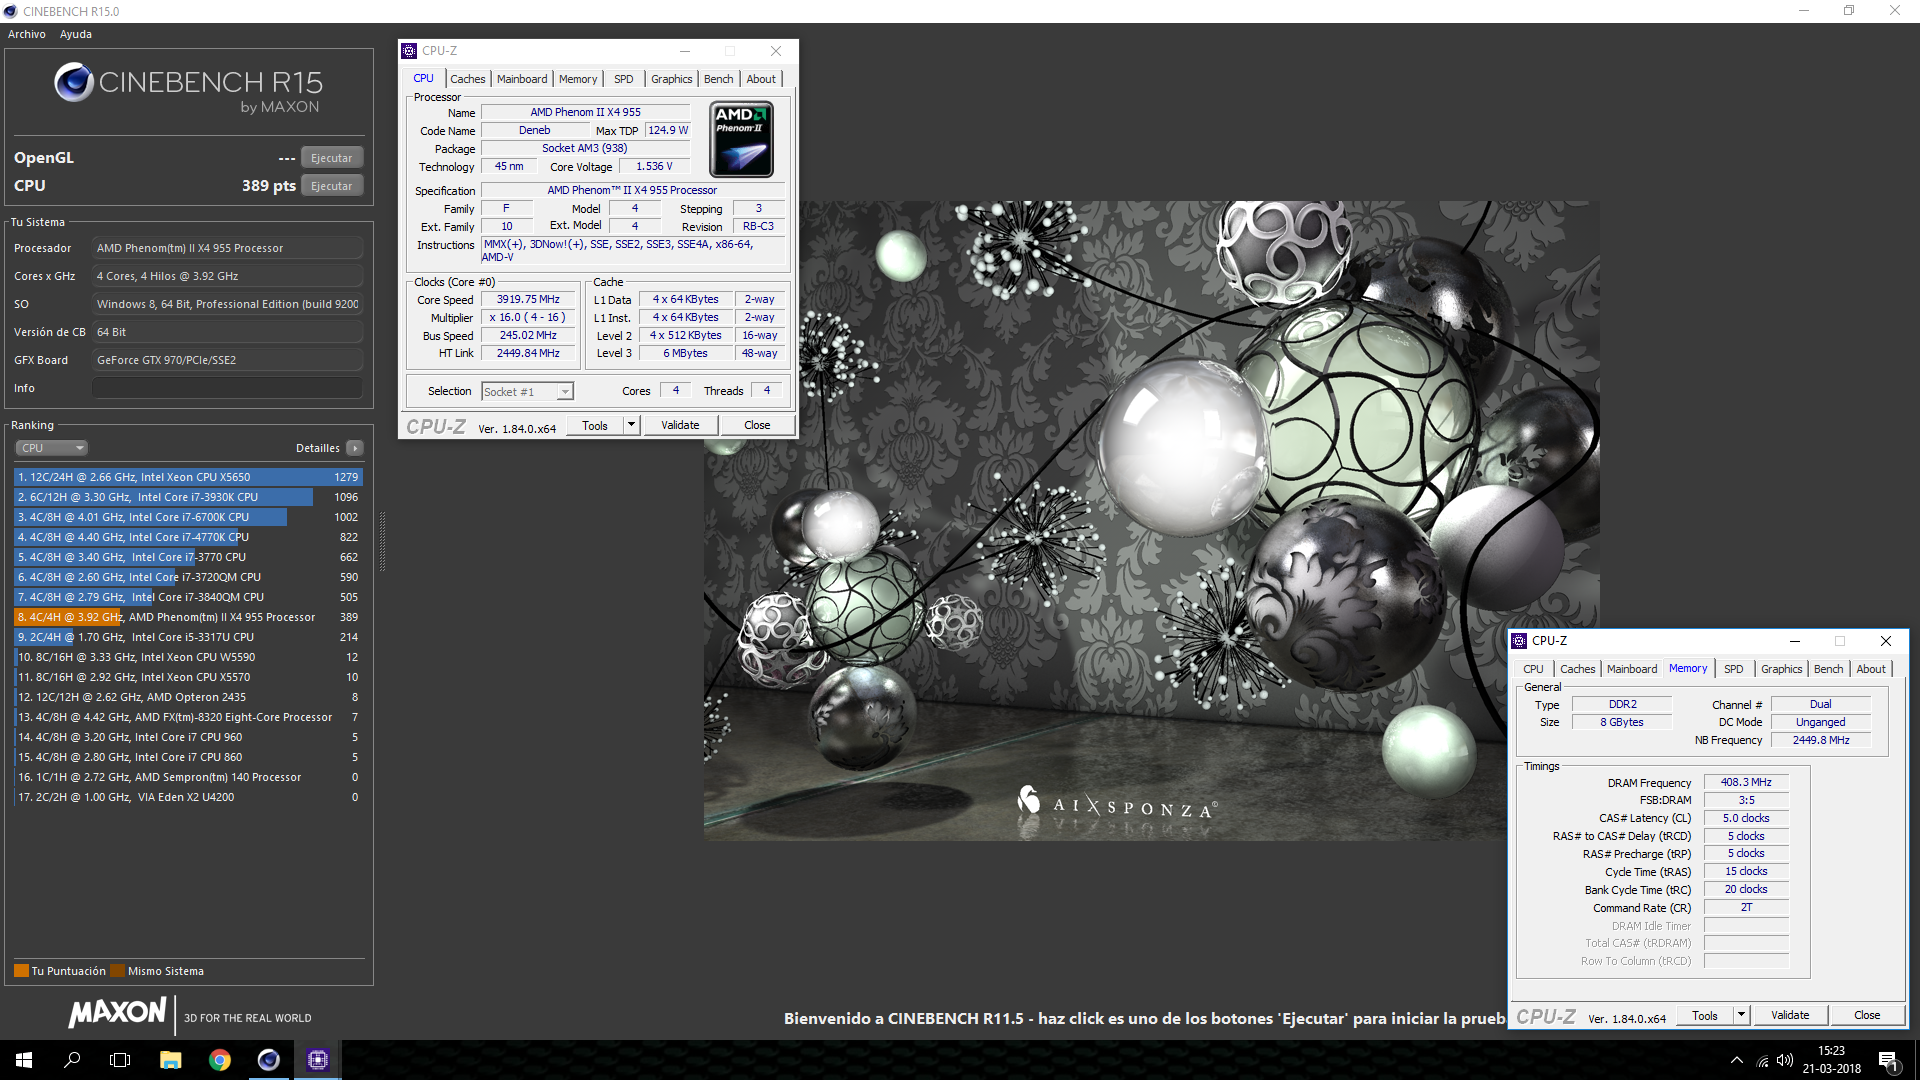Select Graphics tab in Memory CPU-Z window

point(1781,669)
